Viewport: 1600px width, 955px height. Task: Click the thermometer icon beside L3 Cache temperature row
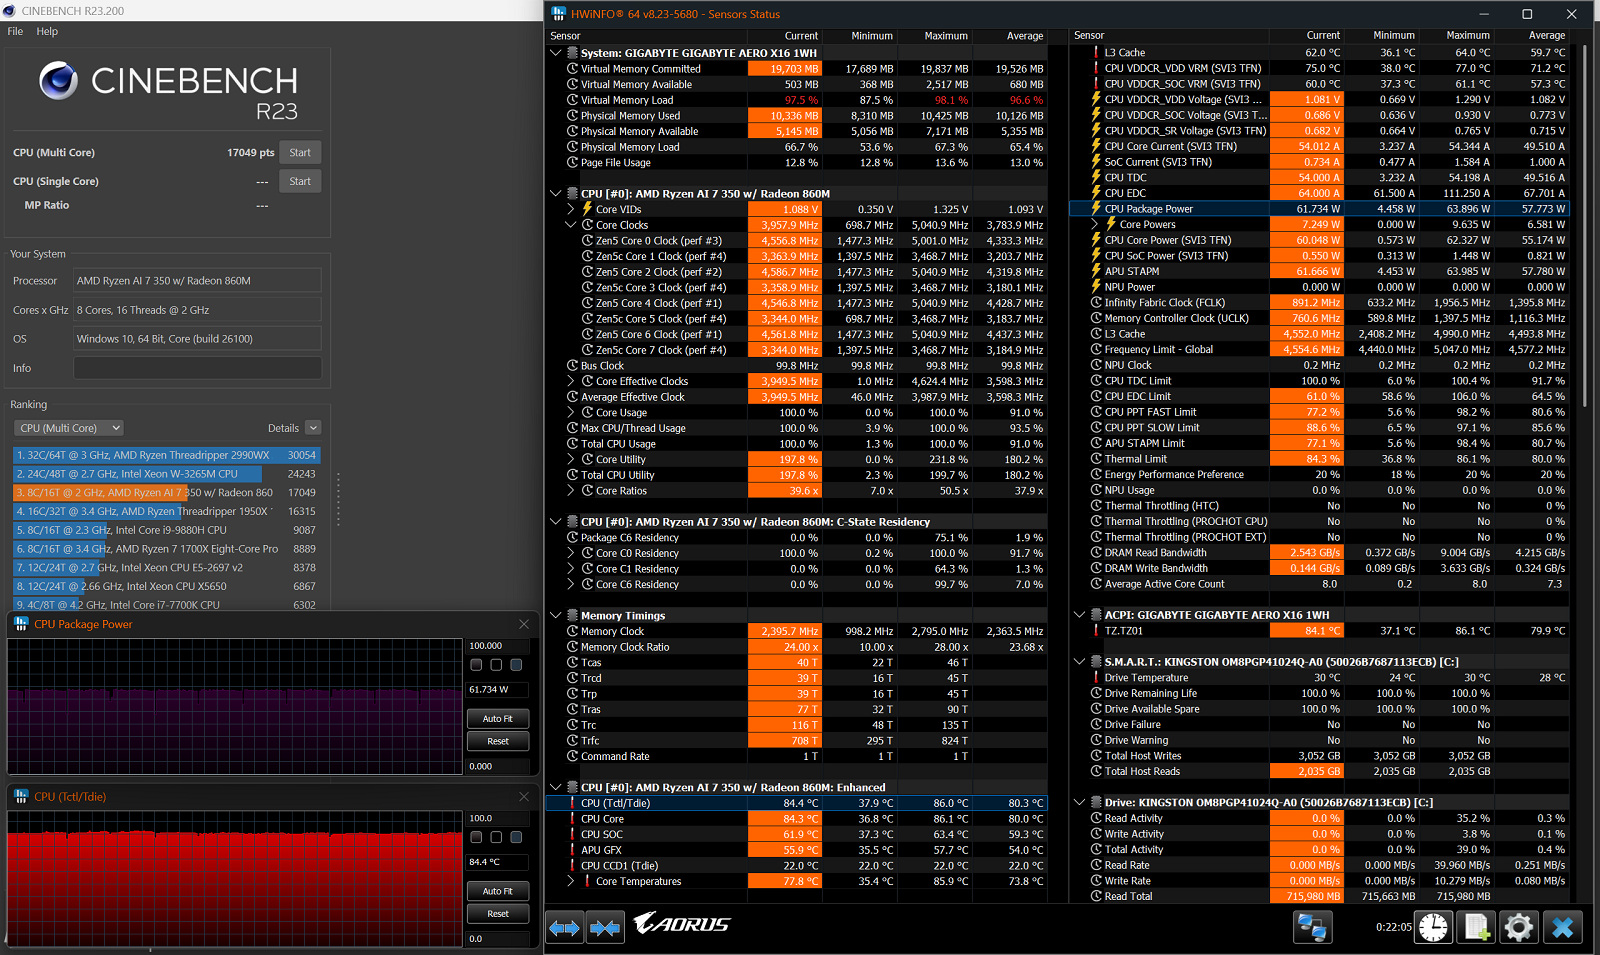point(1095,53)
